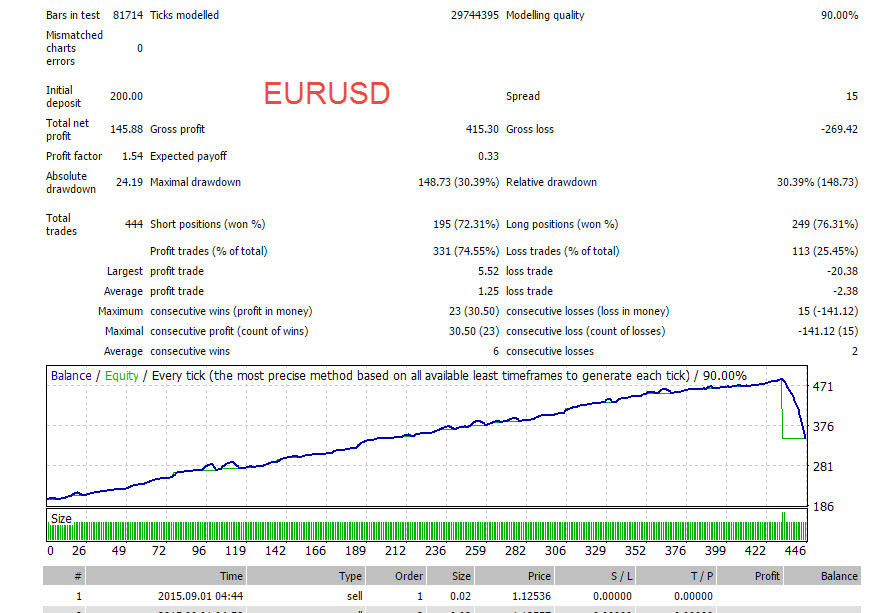The height and width of the screenshot is (613, 895).
Task: Click the 471 y-axis label
Action: point(823,387)
